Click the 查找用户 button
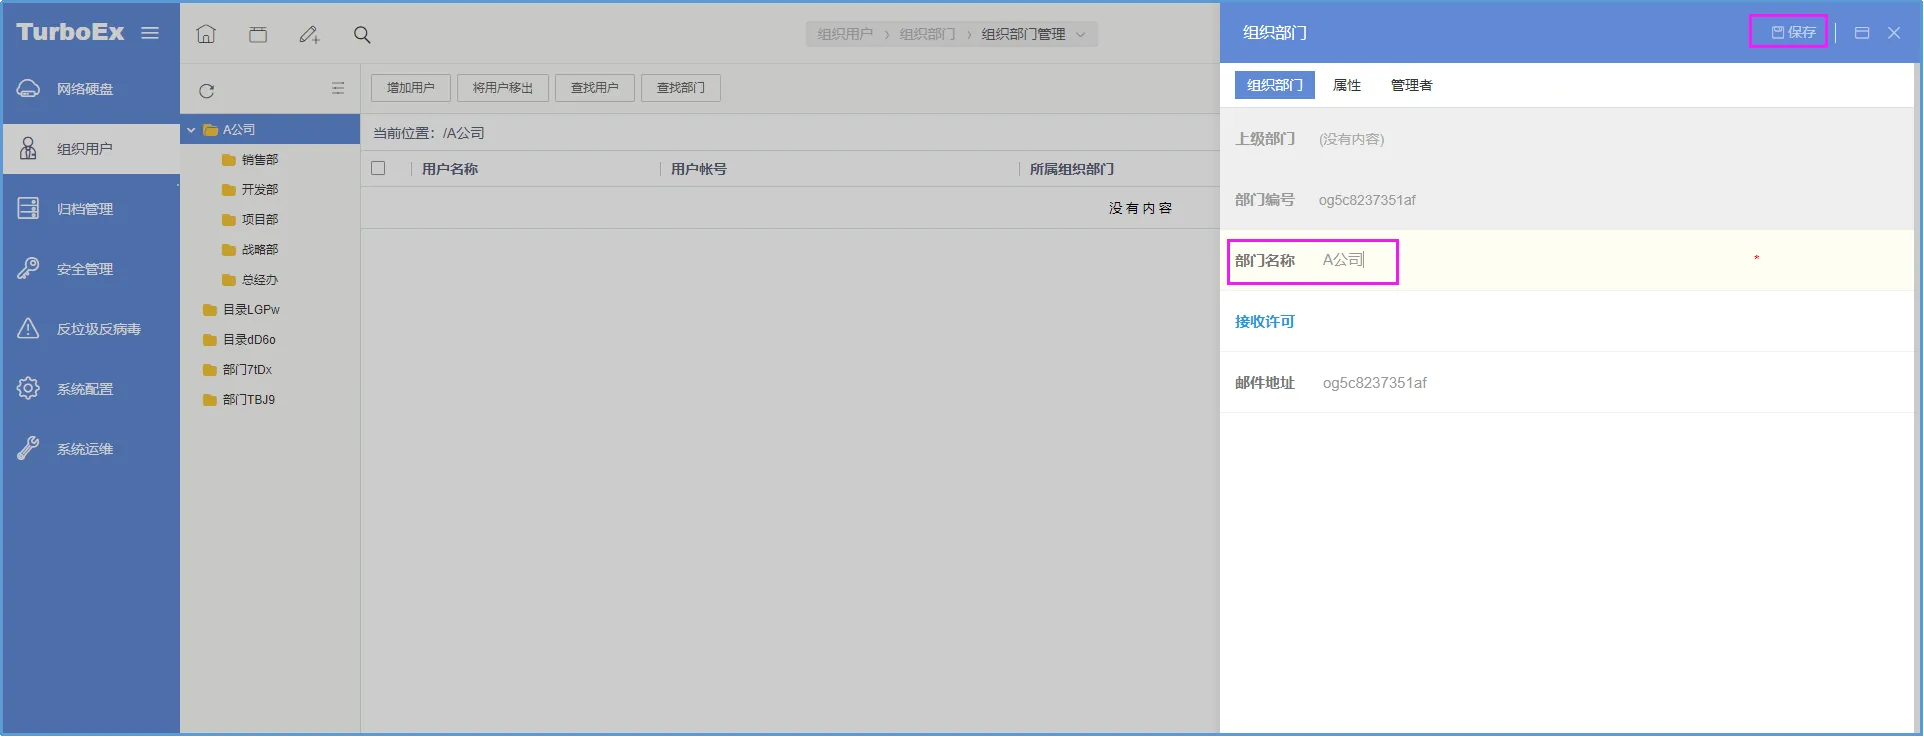The width and height of the screenshot is (1924, 737). [595, 88]
